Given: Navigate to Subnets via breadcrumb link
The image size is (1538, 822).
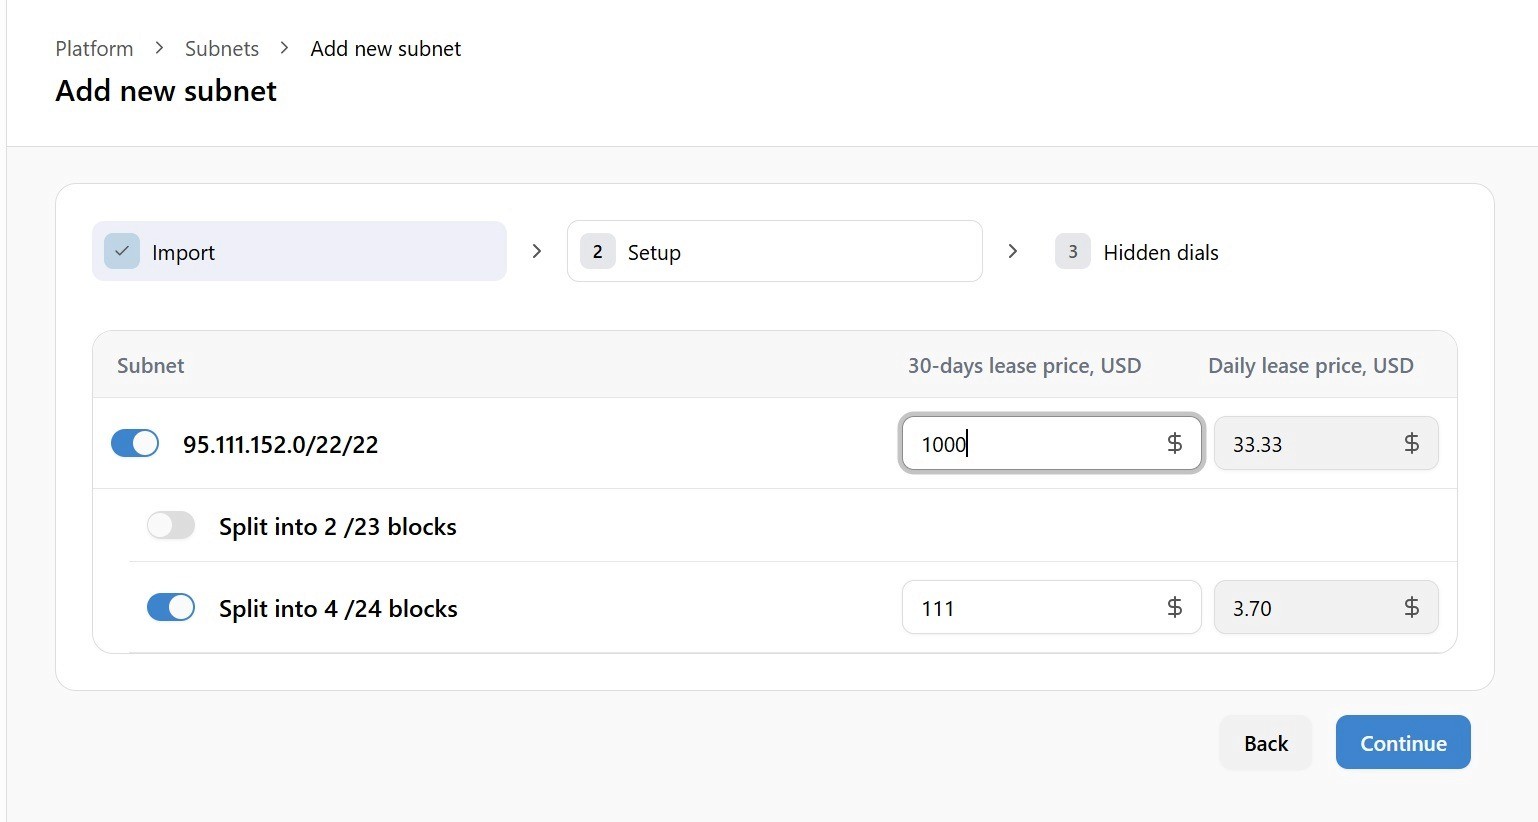Looking at the screenshot, I should pos(221,47).
